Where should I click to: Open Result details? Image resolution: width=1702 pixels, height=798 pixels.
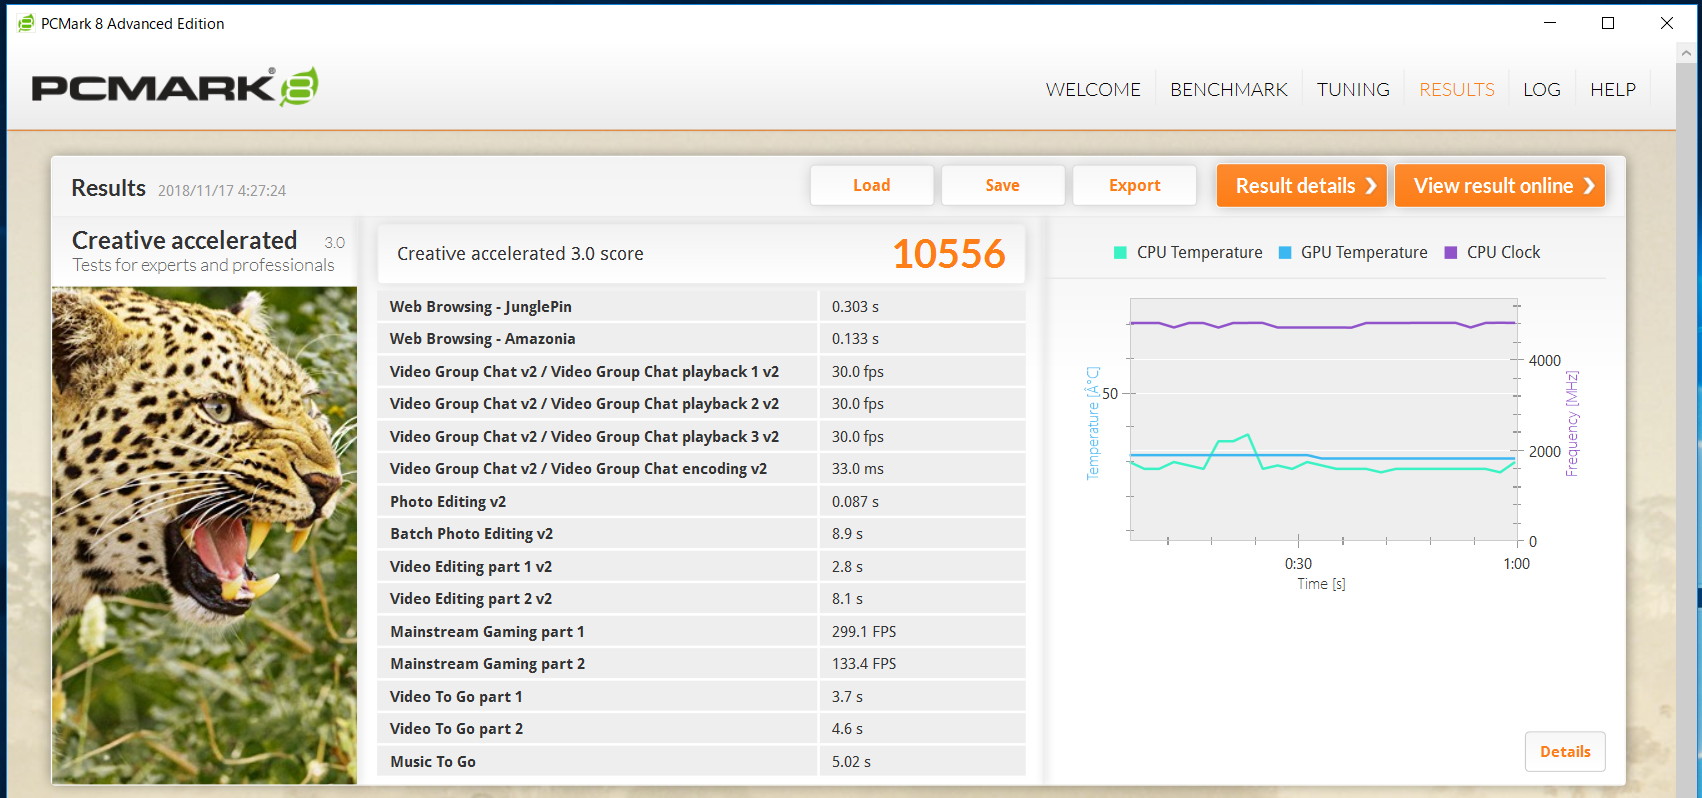[1301, 186]
